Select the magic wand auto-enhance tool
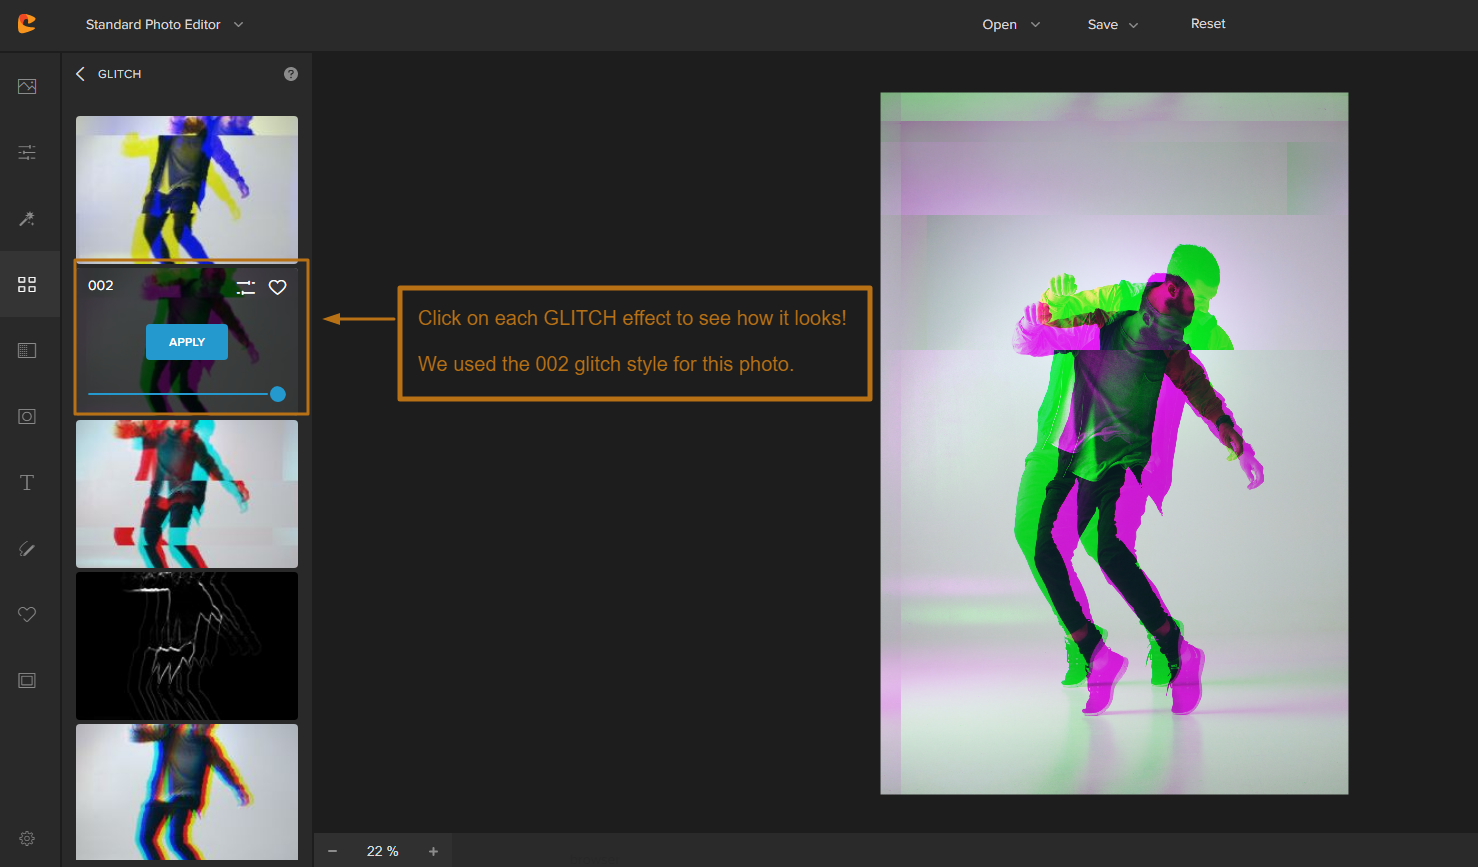This screenshot has height=867, width=1478. (27, 219)
